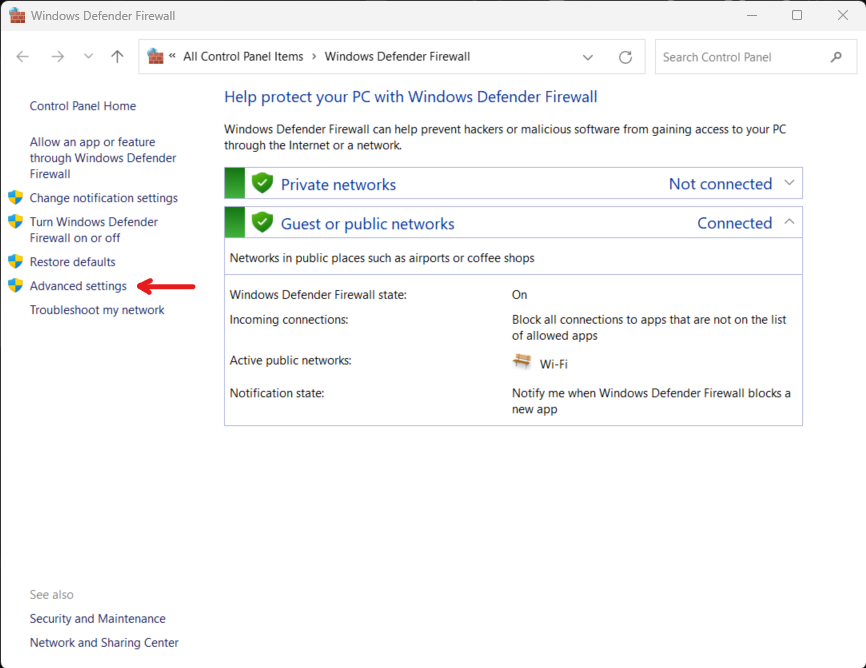Viewport: 866px width, 668px height.
Task: Click Help protect your PC heading
Action: [410, 97]
